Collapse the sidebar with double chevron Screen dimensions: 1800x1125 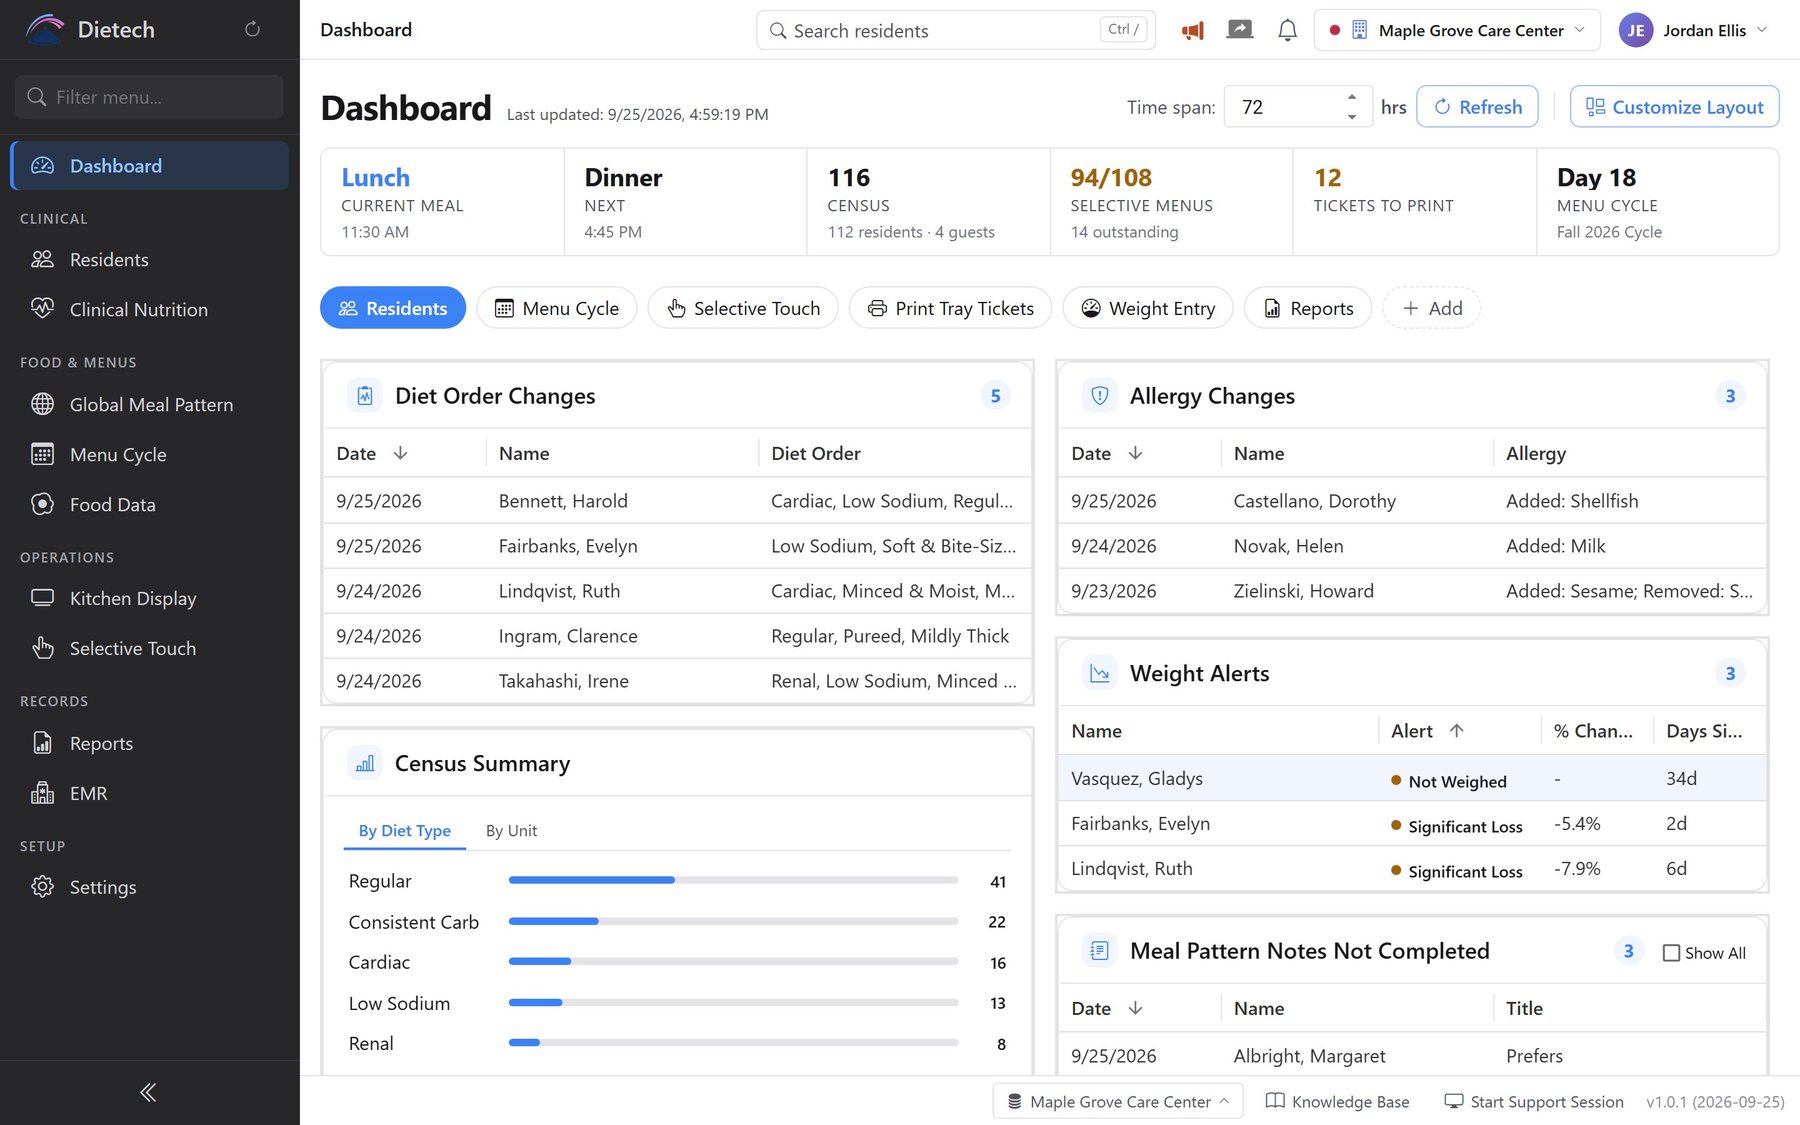coord(148,1092)
